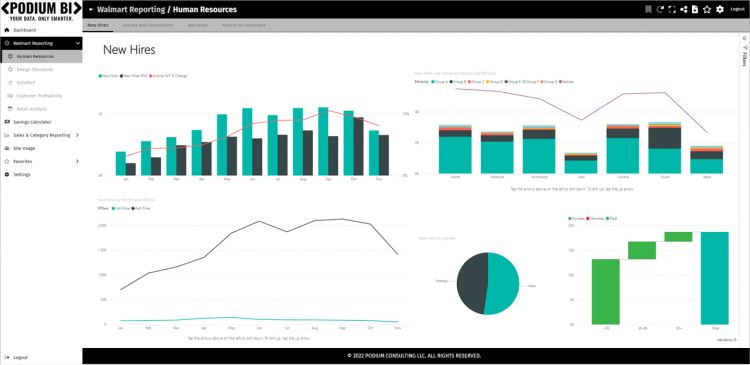Toggle fullscreen mode icon in top bar

coord(672,9)
